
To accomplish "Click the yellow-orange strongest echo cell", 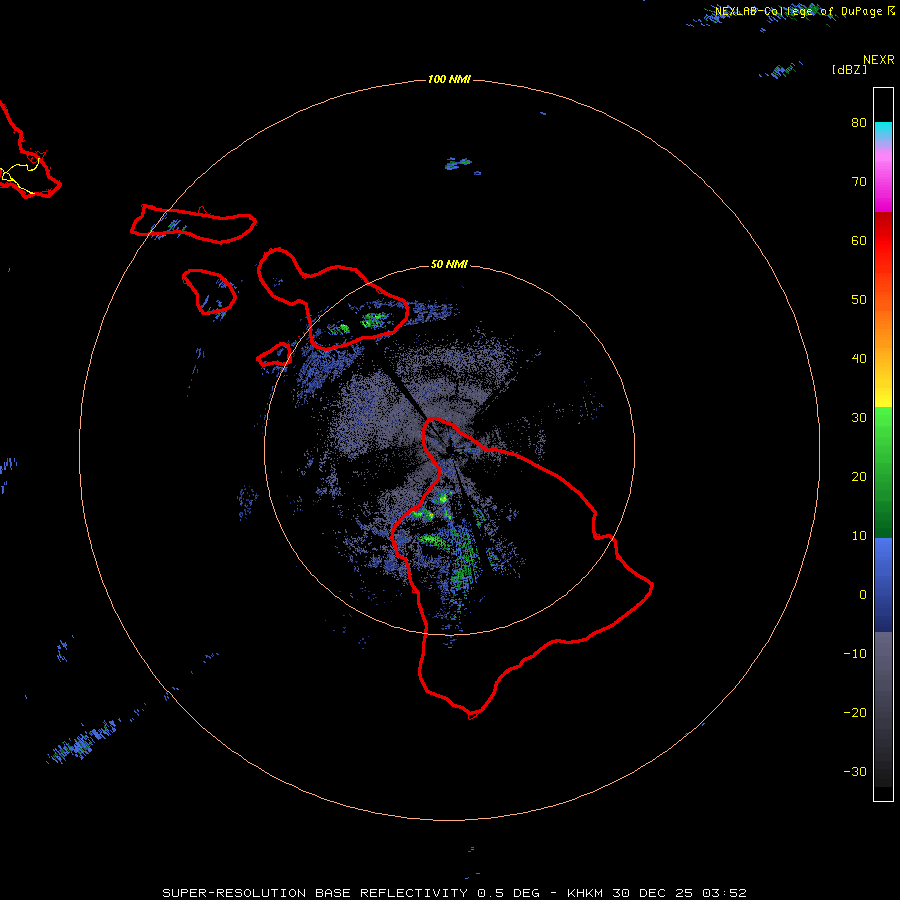I will click(443, 499).
